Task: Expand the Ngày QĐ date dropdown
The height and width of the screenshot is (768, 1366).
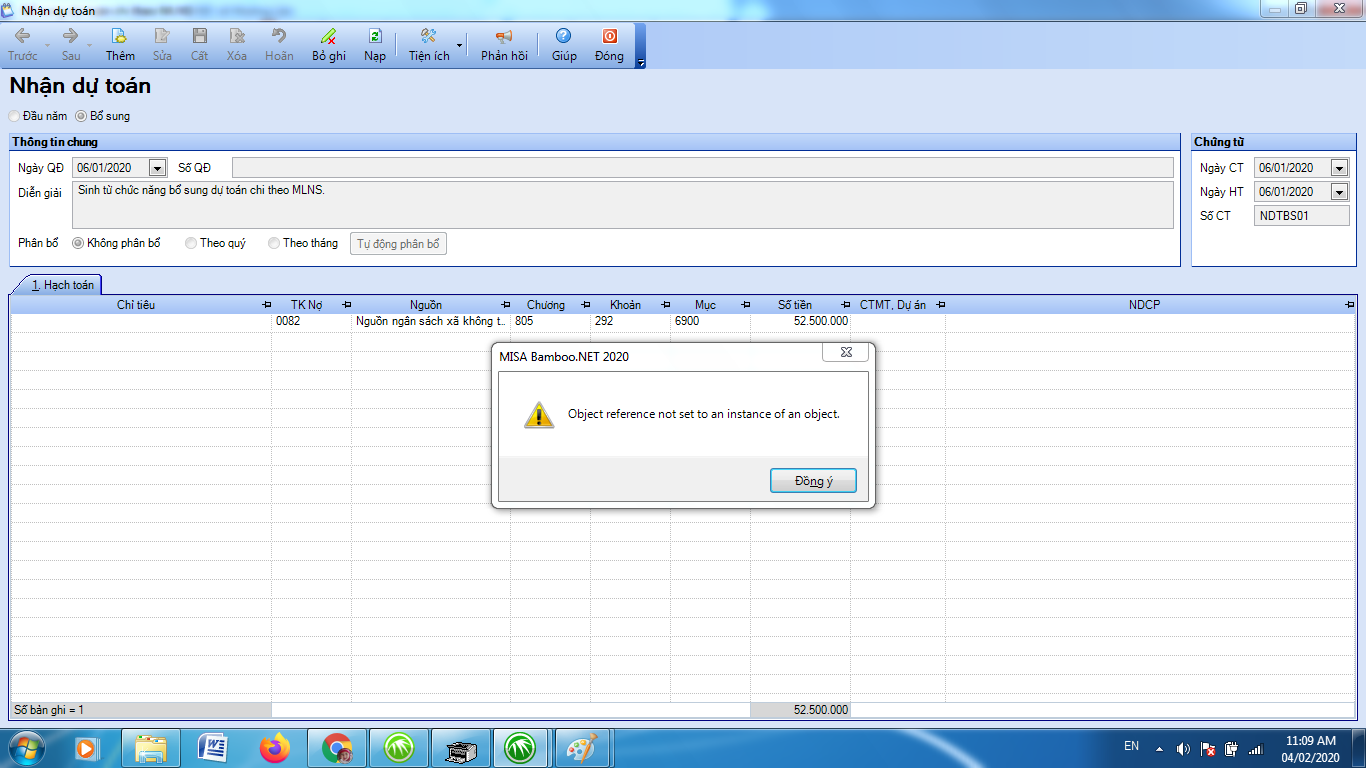Action: 157,168
